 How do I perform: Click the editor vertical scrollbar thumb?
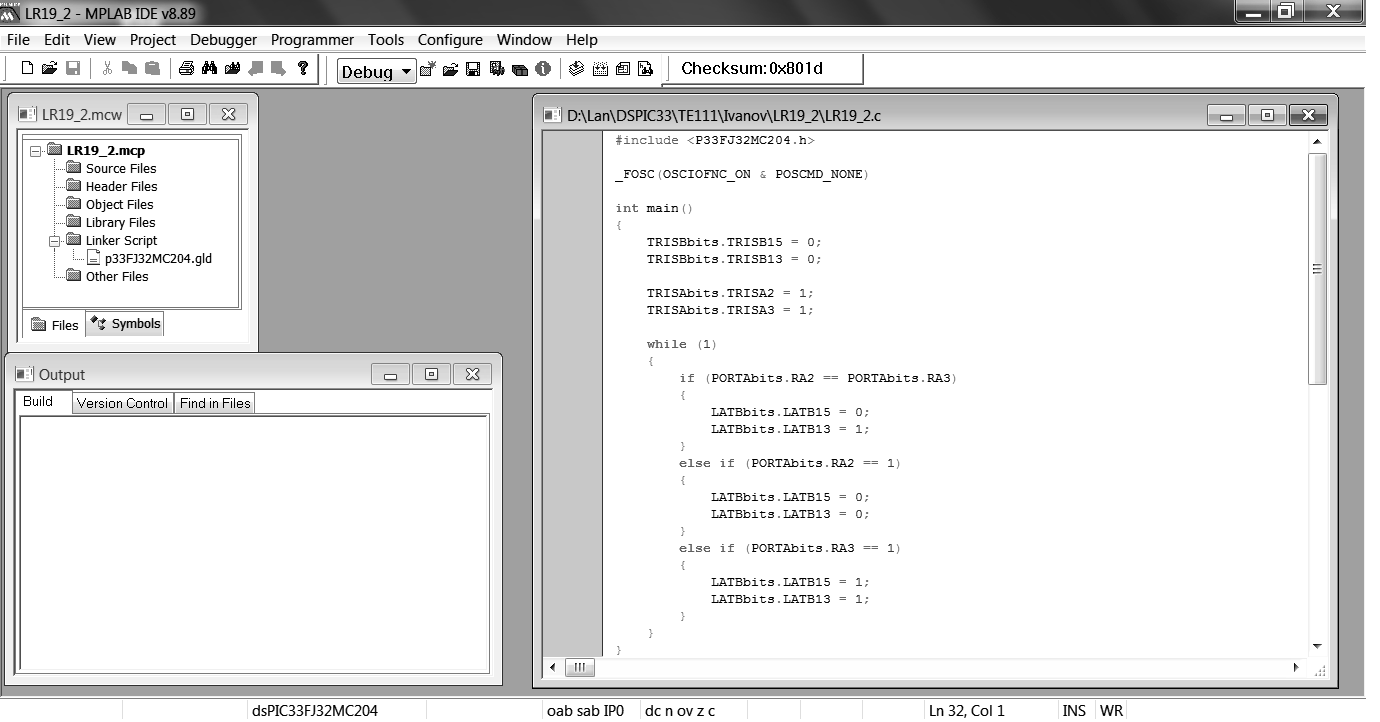pos(1317,268)
